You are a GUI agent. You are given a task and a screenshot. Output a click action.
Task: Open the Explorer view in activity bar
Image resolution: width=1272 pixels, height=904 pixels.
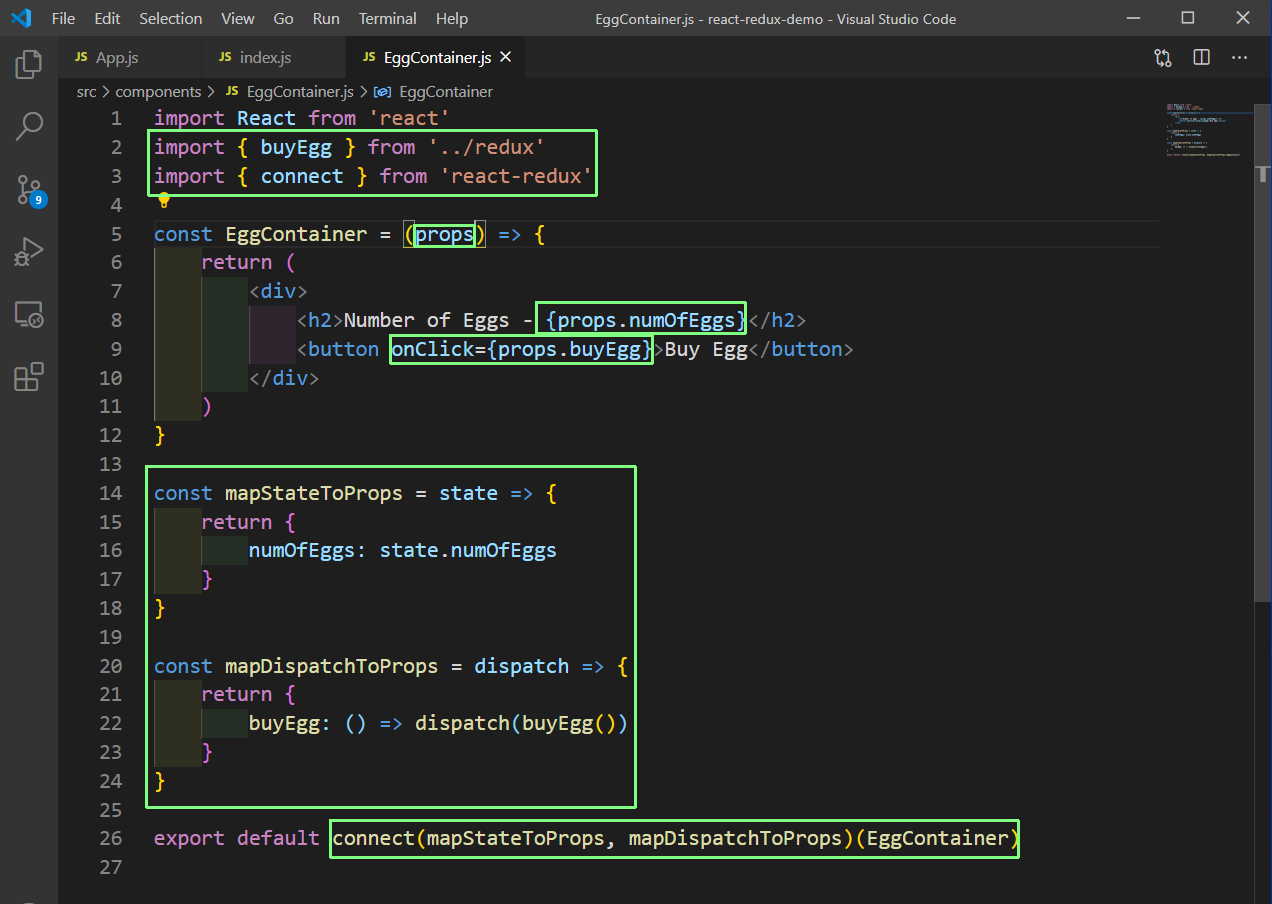pos(29,65)
